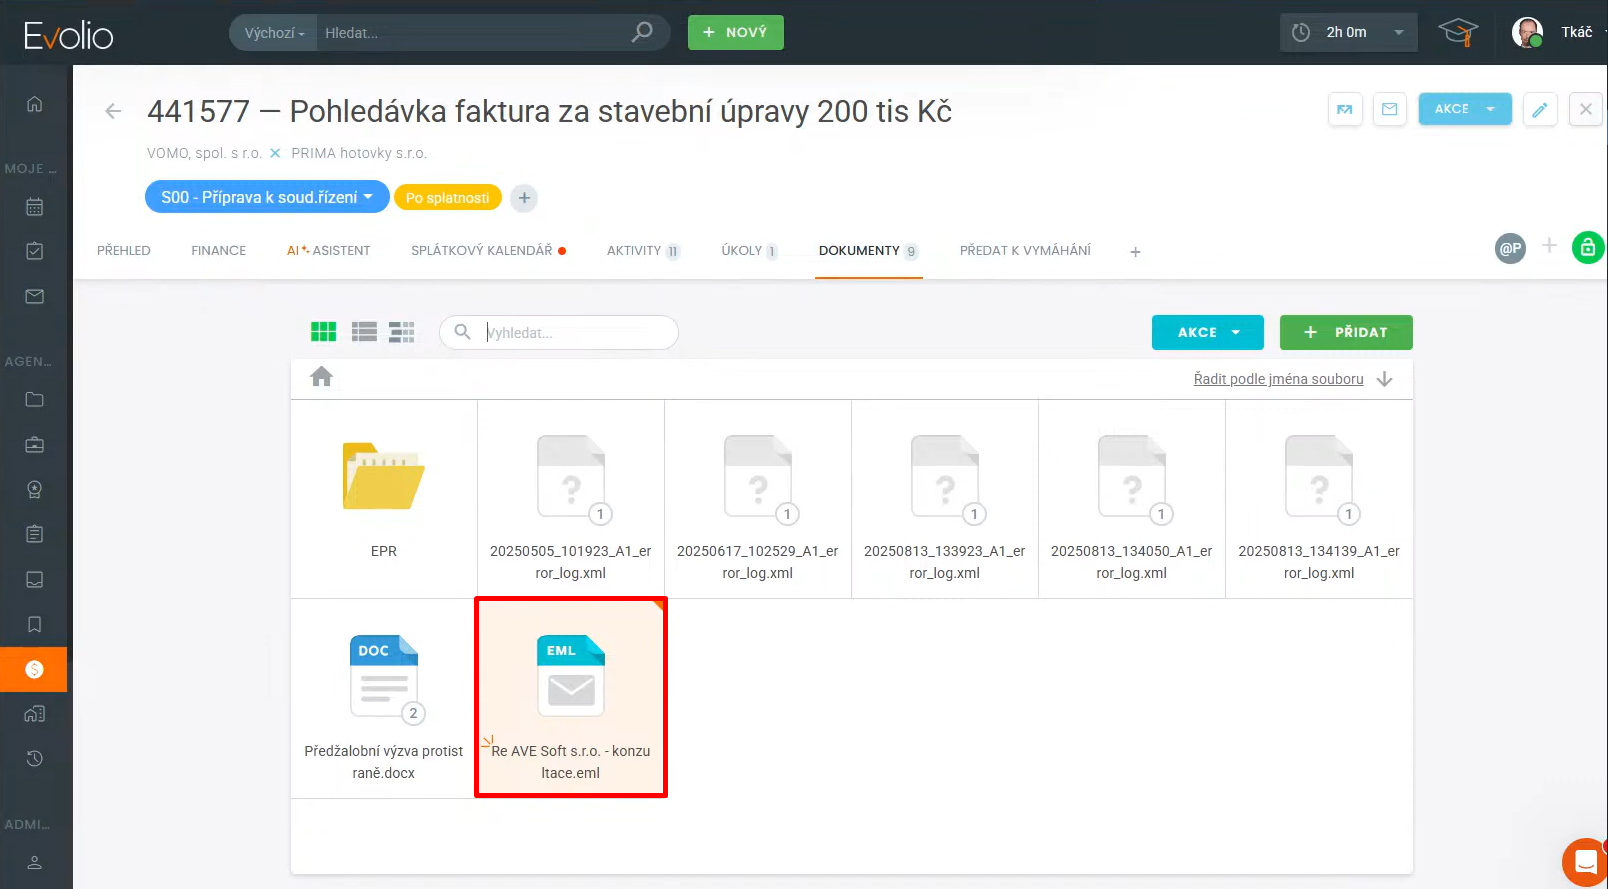Open the finance dollar sidebar icon
The height and width of the screenshot is (889, 1608).
(34, 669)
